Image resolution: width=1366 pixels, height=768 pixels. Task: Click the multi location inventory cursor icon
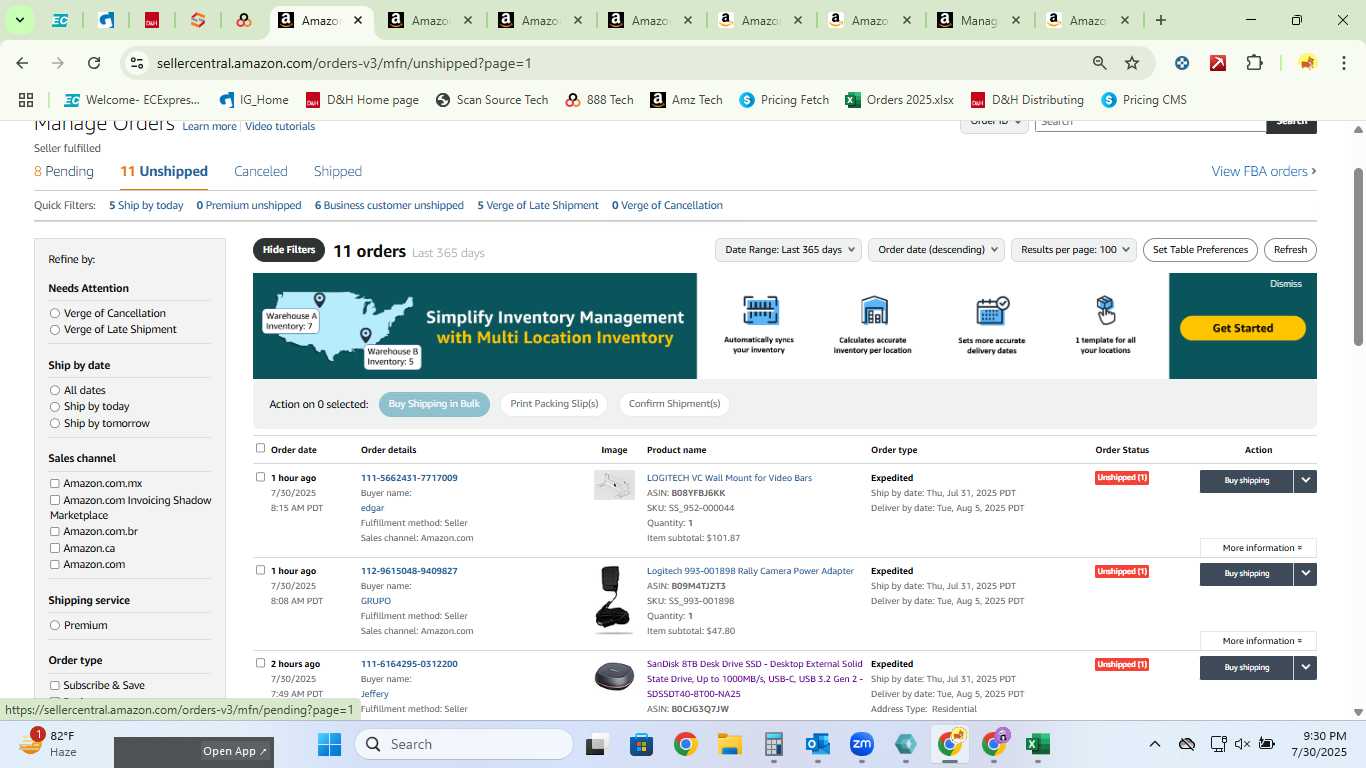[x=1105, y=310]
